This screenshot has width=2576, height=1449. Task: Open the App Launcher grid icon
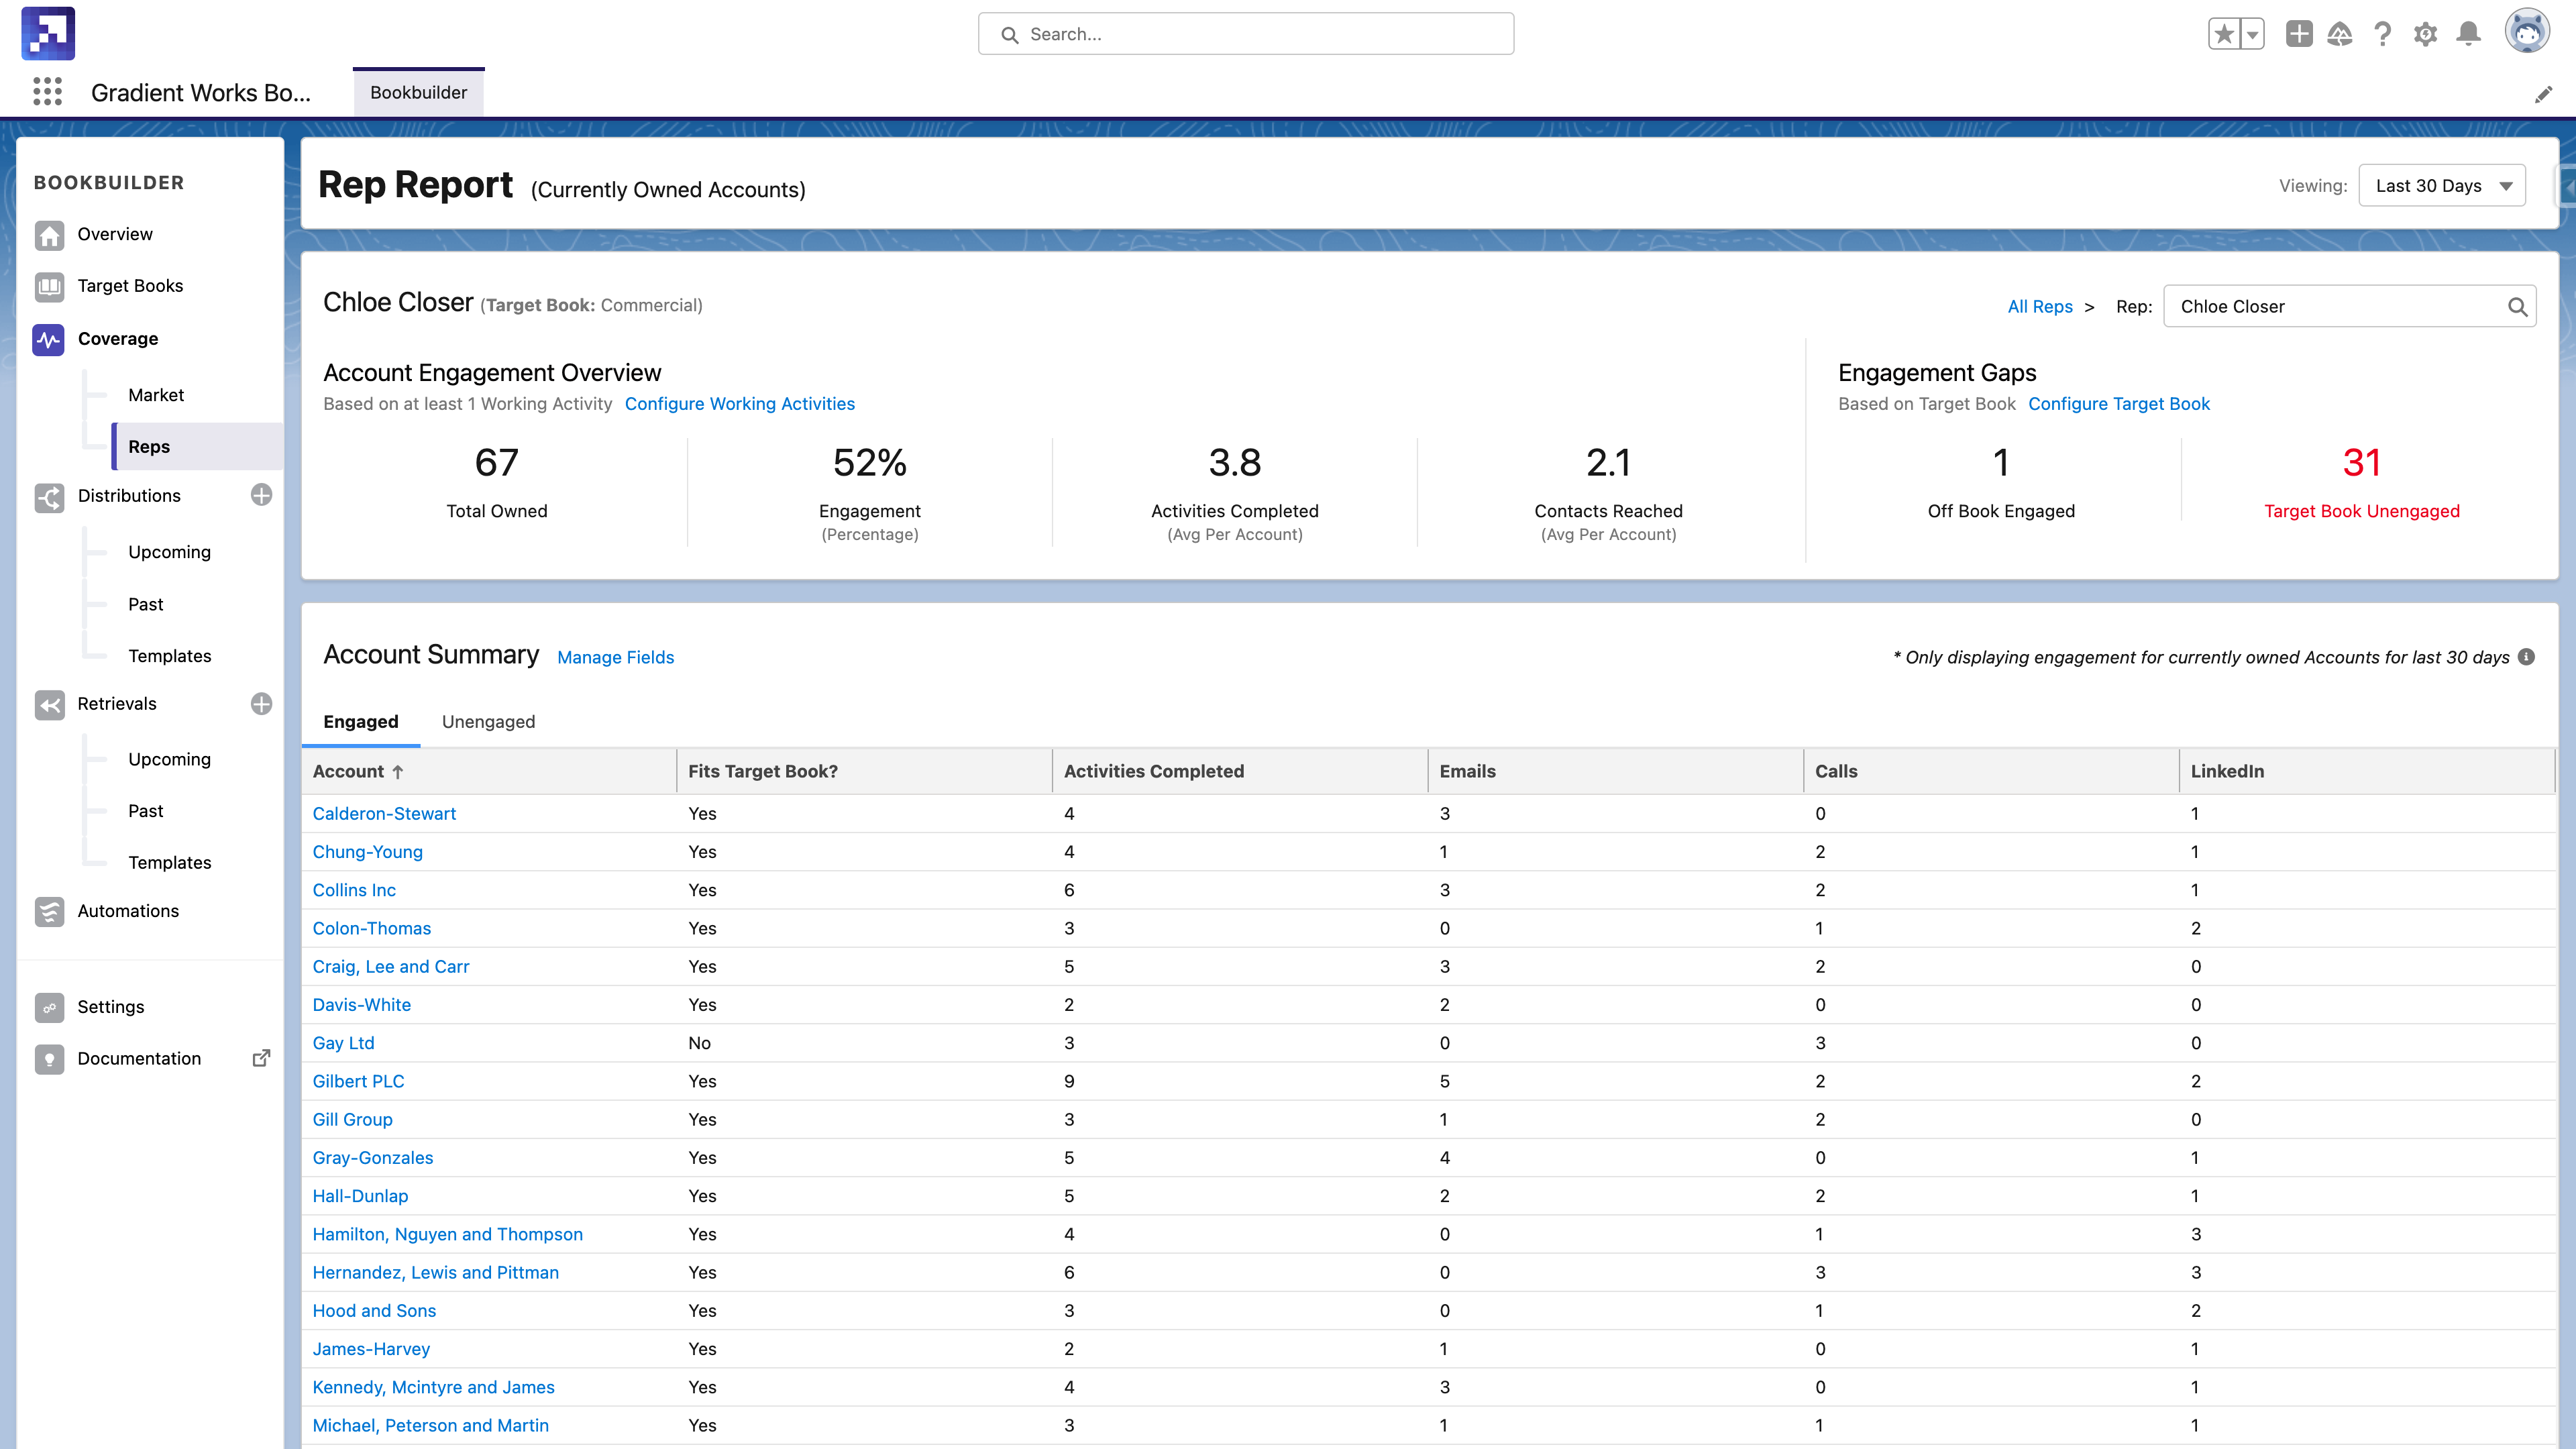coord(47,92)
